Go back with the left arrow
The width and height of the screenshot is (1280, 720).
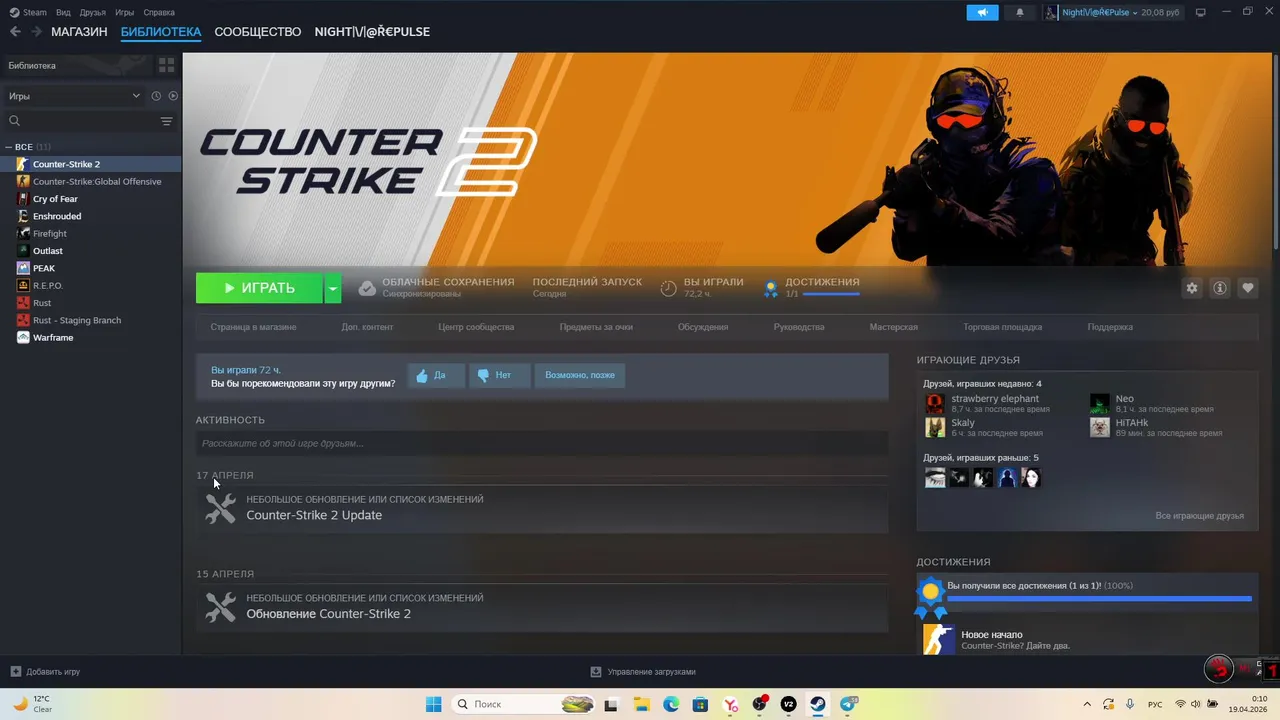[15, 32]
